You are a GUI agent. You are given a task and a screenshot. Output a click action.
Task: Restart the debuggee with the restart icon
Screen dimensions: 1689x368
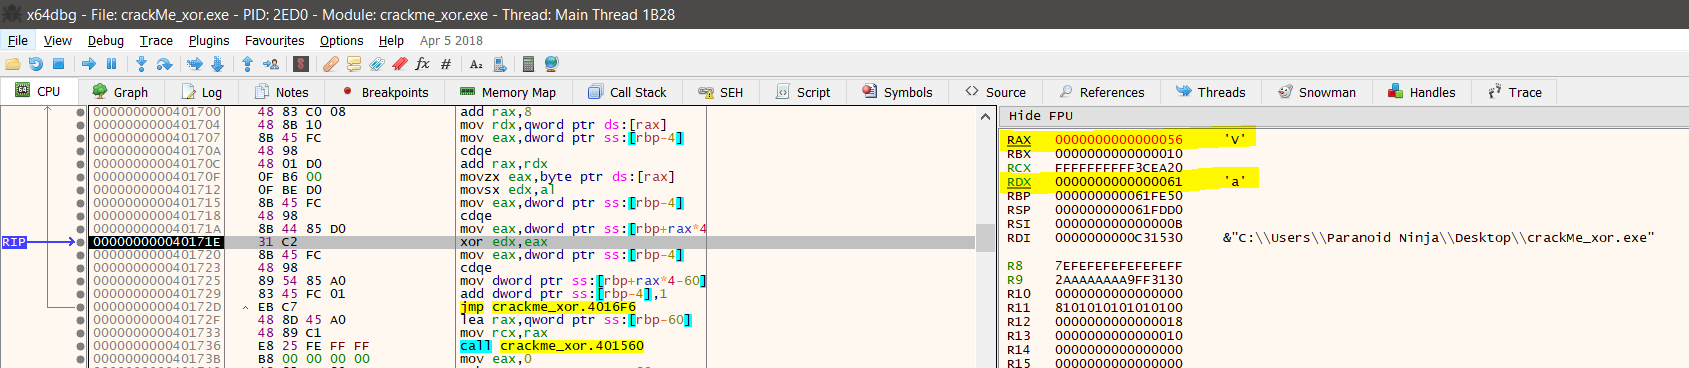[x=36, y=64]
